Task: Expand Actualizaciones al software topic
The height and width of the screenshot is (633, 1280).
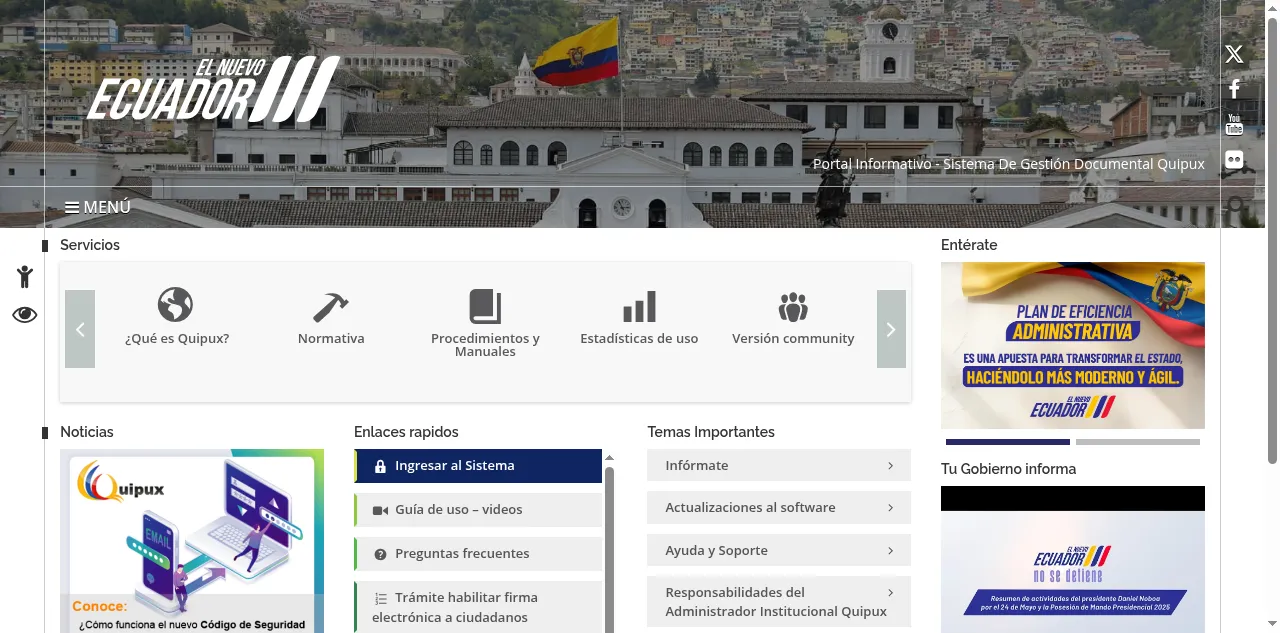Action: click(x=779, y=507)
